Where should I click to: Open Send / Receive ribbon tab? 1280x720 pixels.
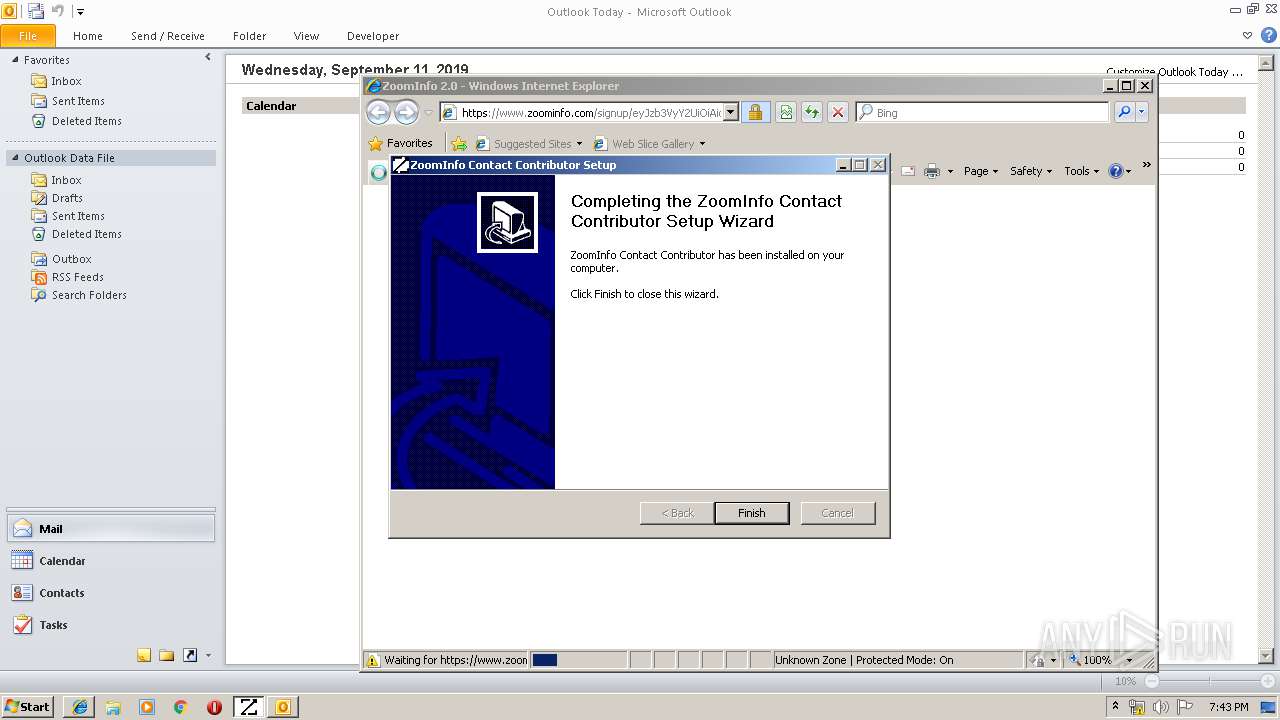coord(167,36)
